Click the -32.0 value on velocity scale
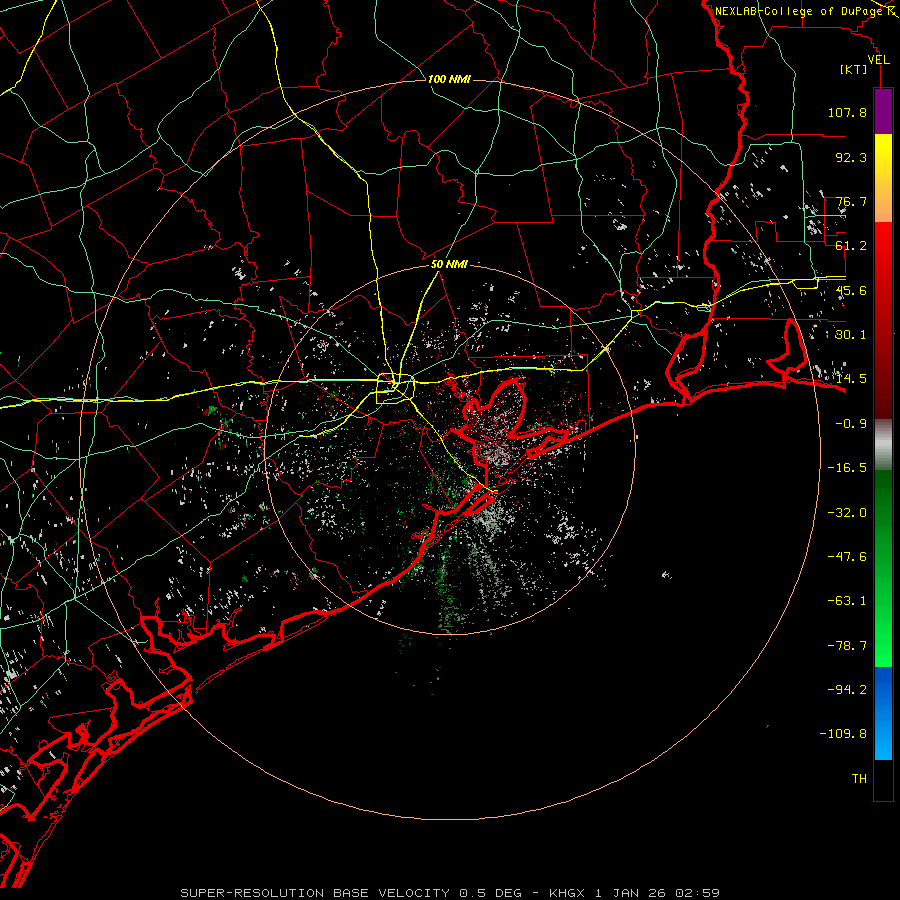The width and height of the screenshot is (900, 900). point(847,513)
